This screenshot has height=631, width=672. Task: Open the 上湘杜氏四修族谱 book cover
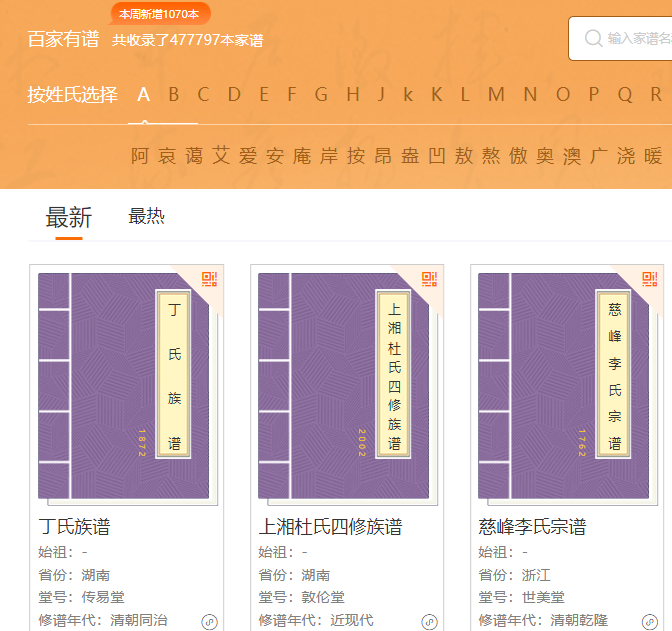point(346,386)
